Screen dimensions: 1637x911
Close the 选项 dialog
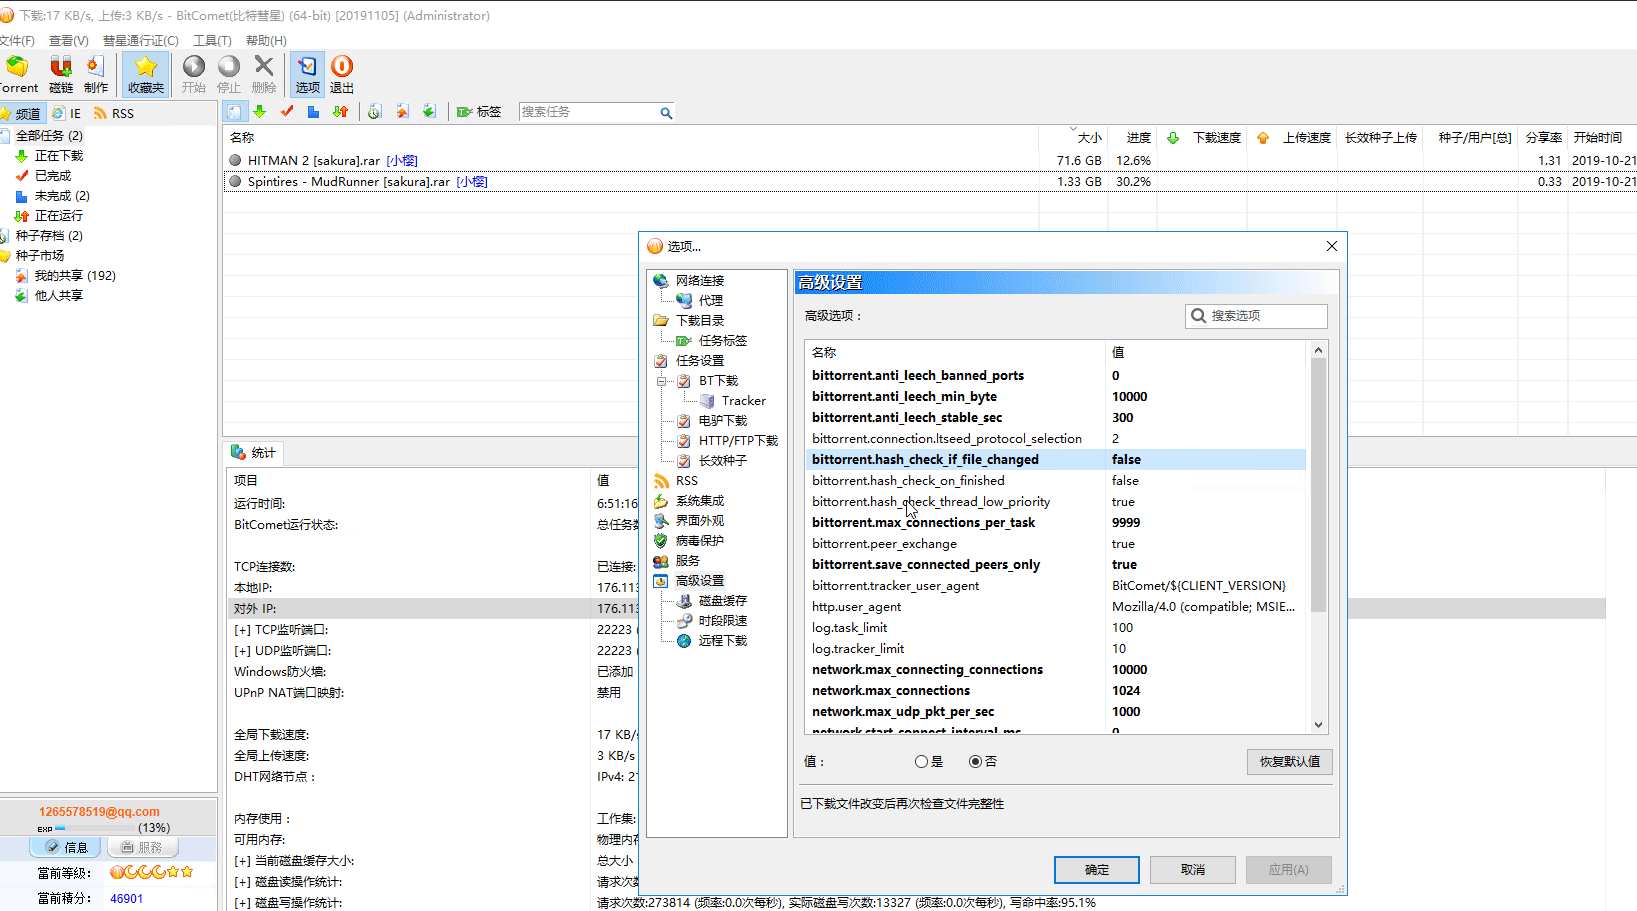1331,246
